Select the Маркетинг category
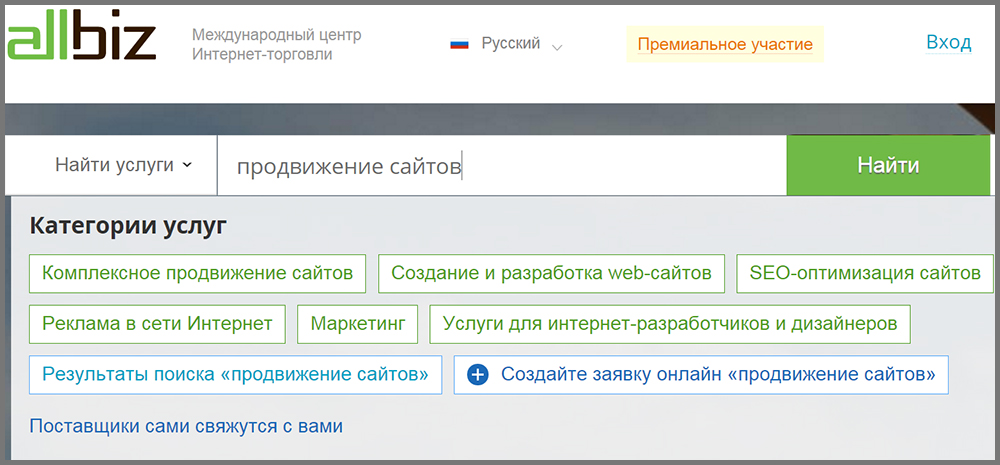Viewport: 1000px width, 465px height. (x=358, y=324)
